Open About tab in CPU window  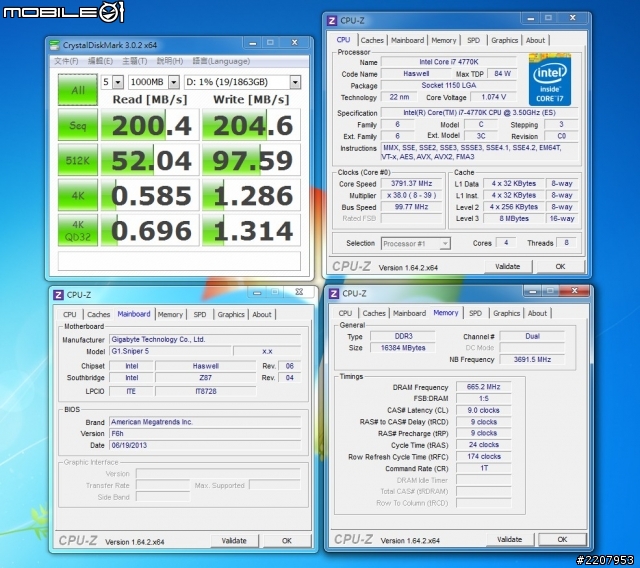535,40
